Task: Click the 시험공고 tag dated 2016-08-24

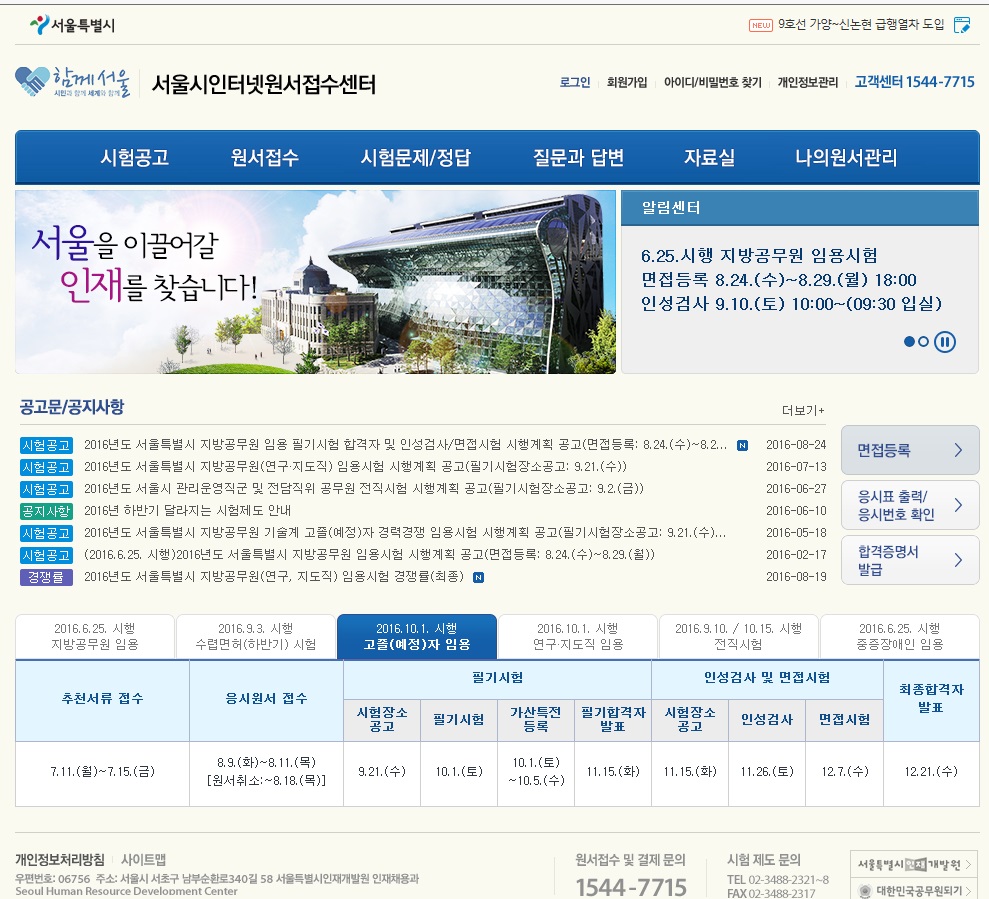Action: click(46, 445)
